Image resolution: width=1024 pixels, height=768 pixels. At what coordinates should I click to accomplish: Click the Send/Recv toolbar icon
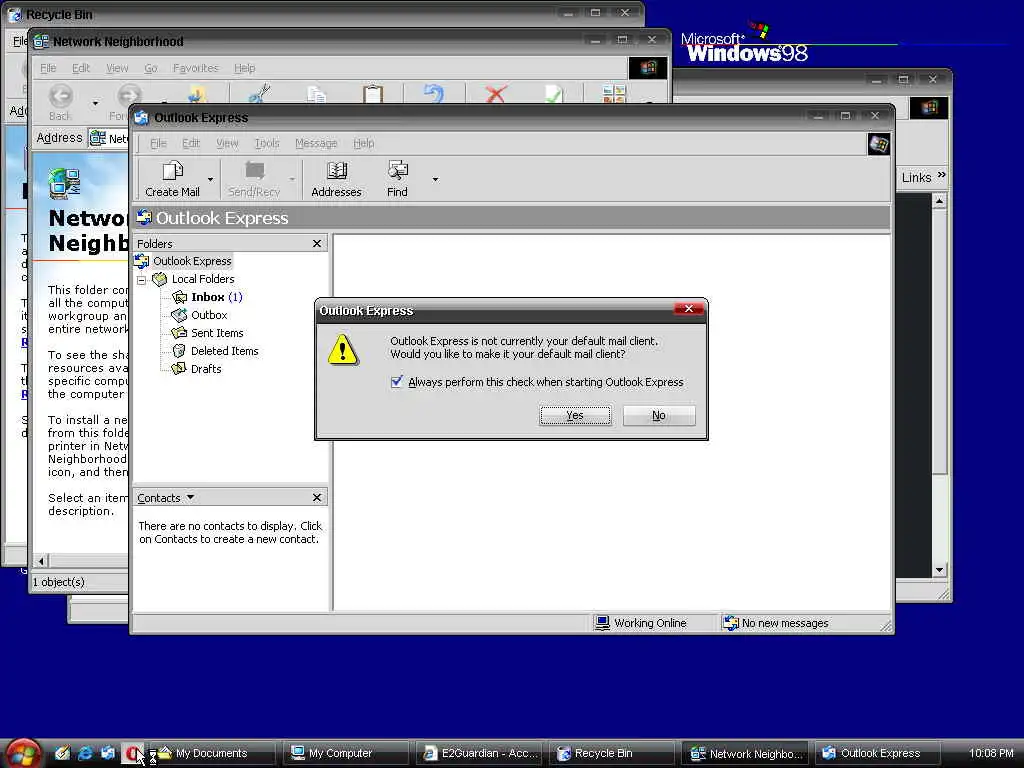tap(254, 171)
